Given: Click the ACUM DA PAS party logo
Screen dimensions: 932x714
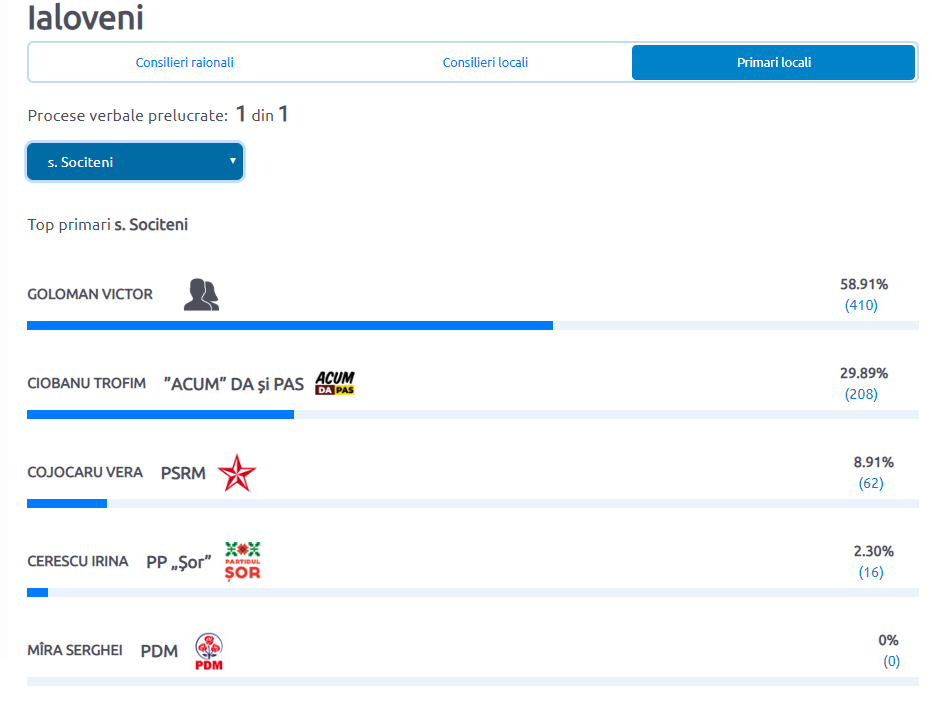Looking at the screenshot, I should tap(335, 383).
